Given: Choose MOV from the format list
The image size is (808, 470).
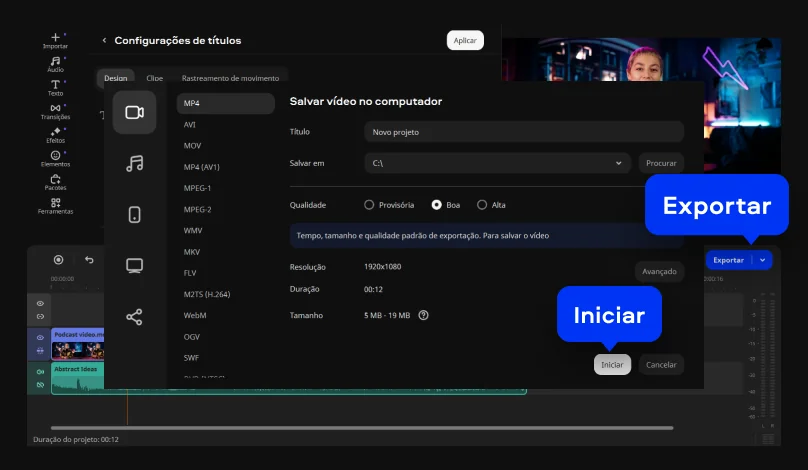Looking at the screenshot, I should point(192,146).
